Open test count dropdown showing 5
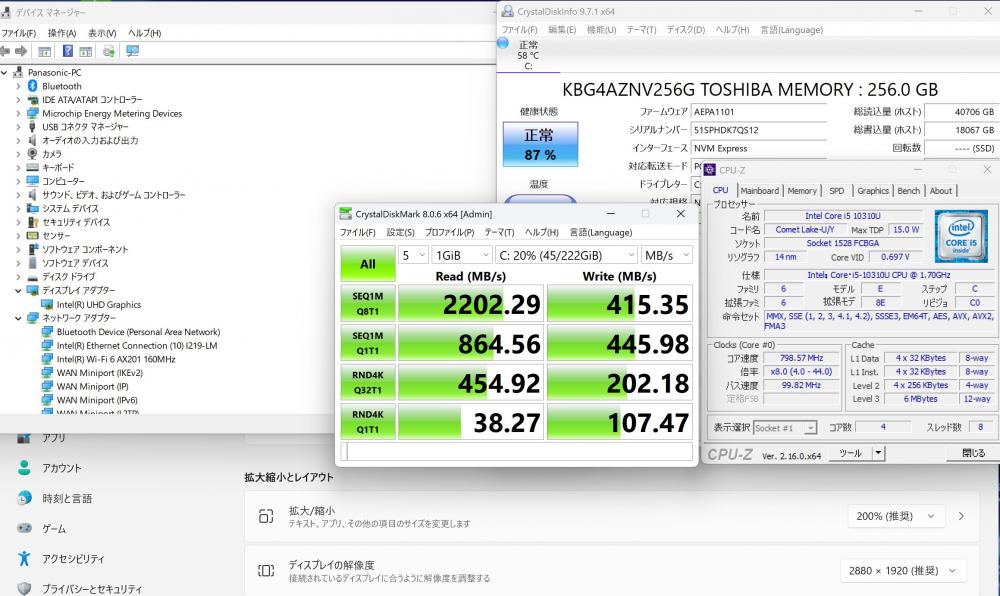The width and height of the screenshot is (1000, 596). [x=413, y=255]
